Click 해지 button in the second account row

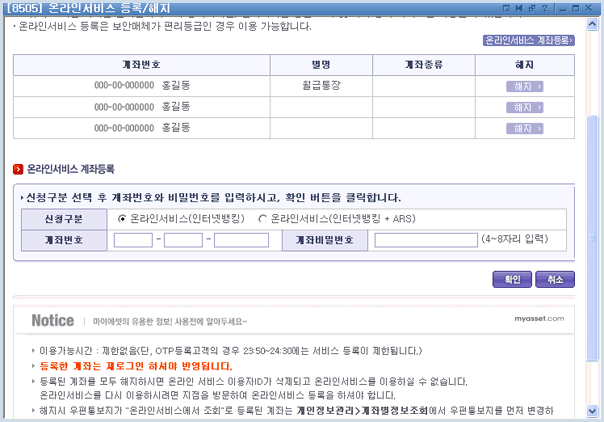[x=524, y=107]
